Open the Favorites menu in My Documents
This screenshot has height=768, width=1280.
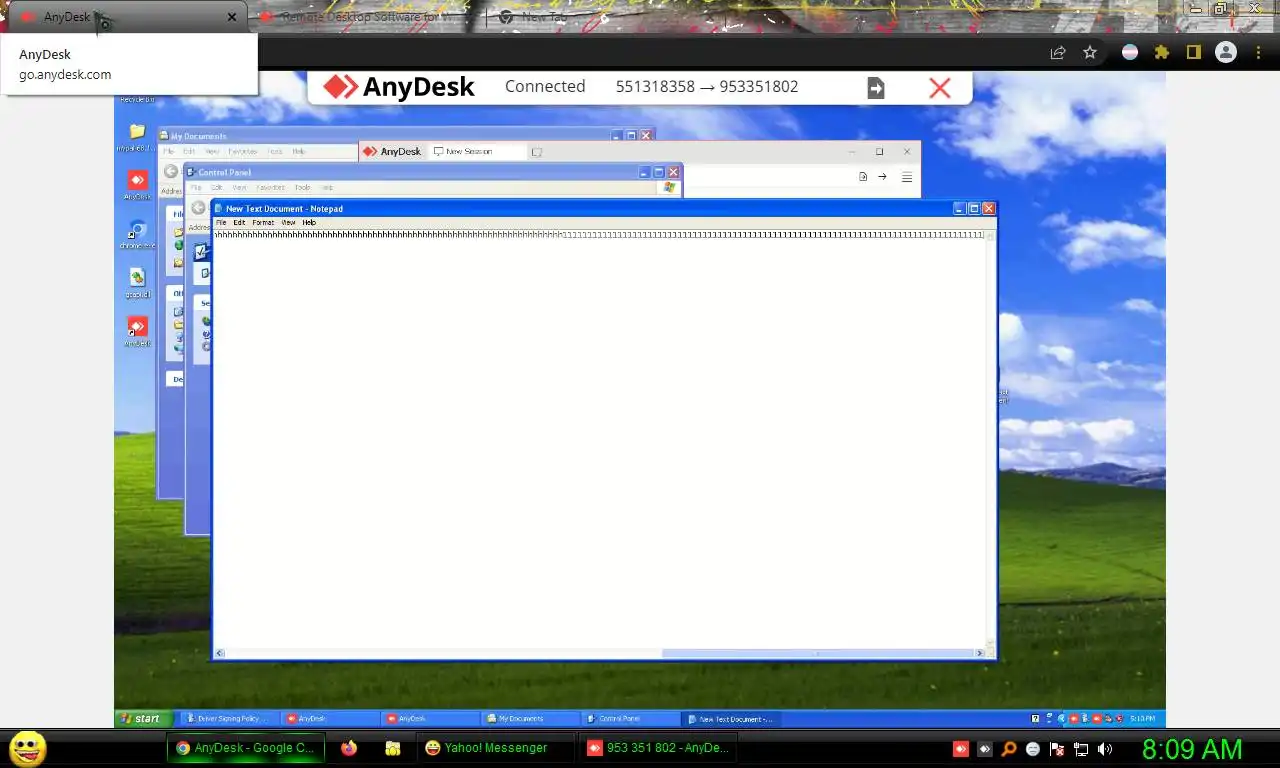tap(242, 151)
